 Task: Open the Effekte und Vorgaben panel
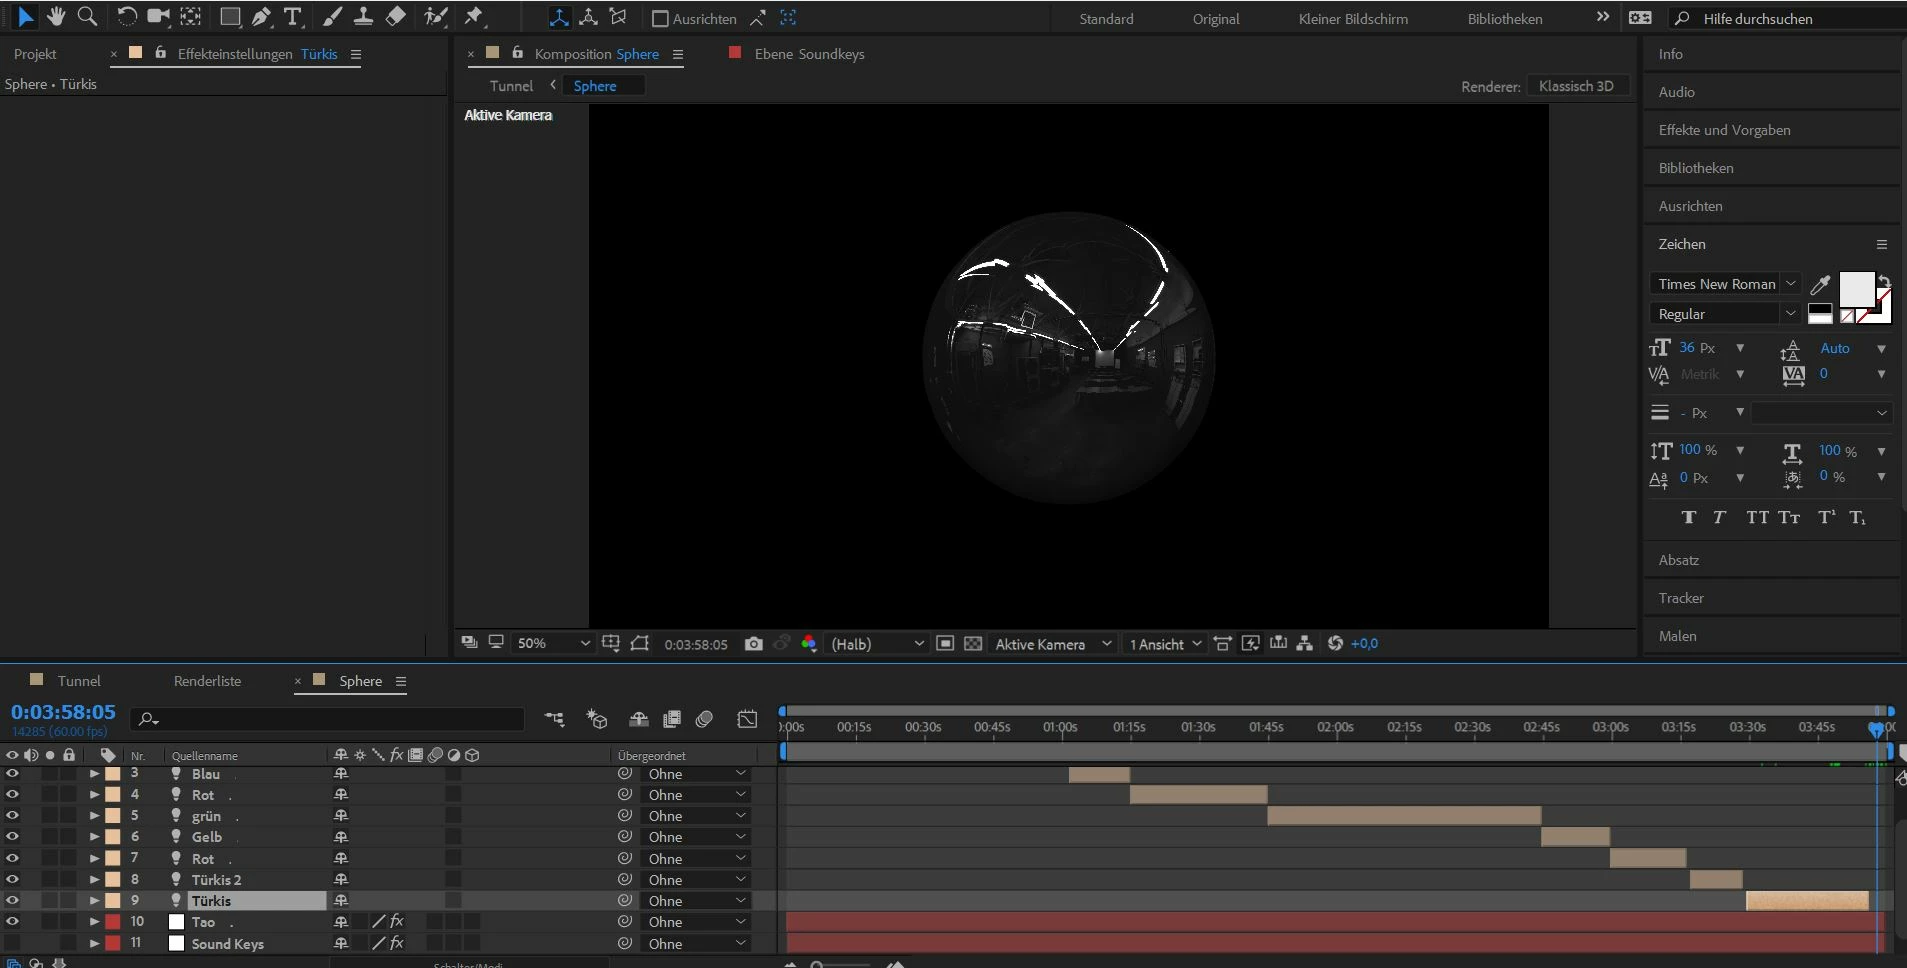click(x=1724, y=130)
